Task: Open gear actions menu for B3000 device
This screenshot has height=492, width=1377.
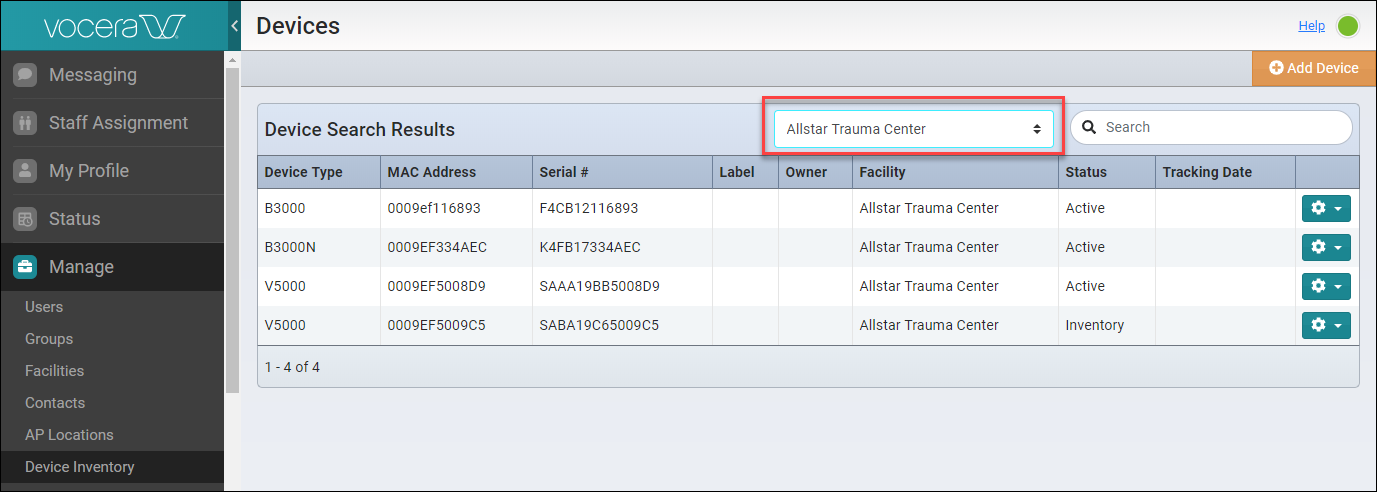Action: pos(1326,208)
